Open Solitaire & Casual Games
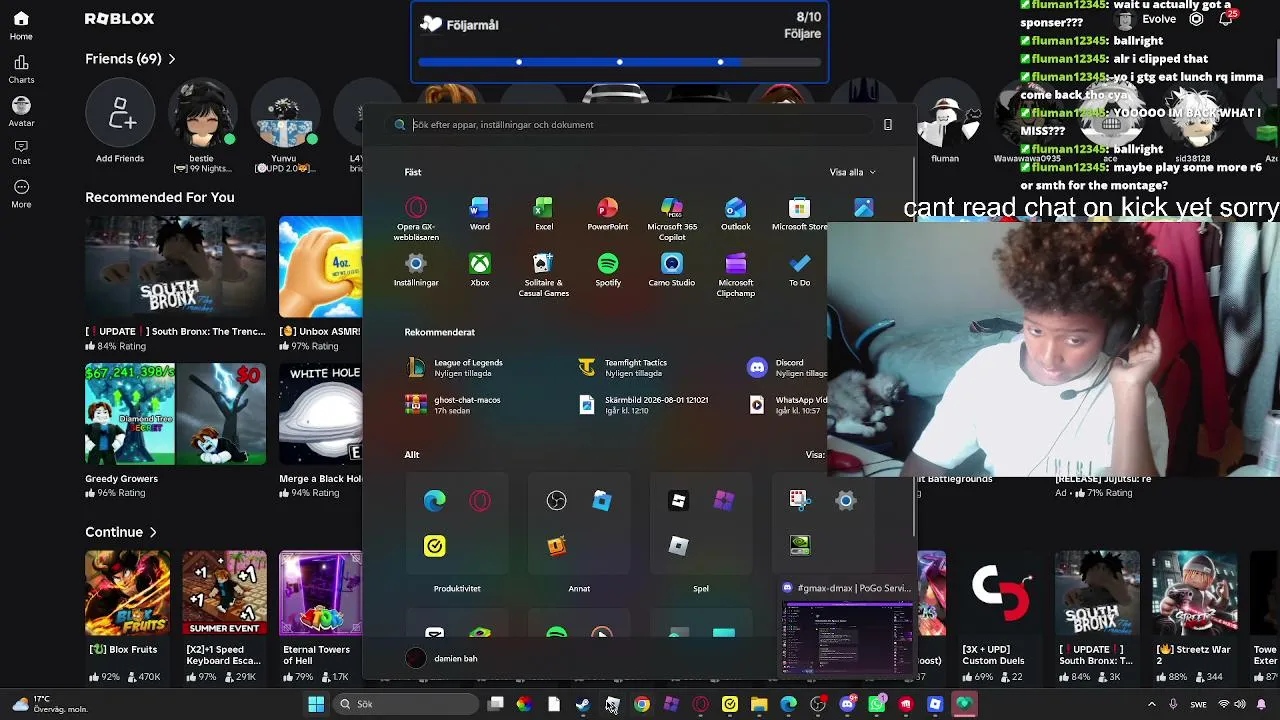The width and height of the screenshot is (1280, 720). tap(544, 275)
